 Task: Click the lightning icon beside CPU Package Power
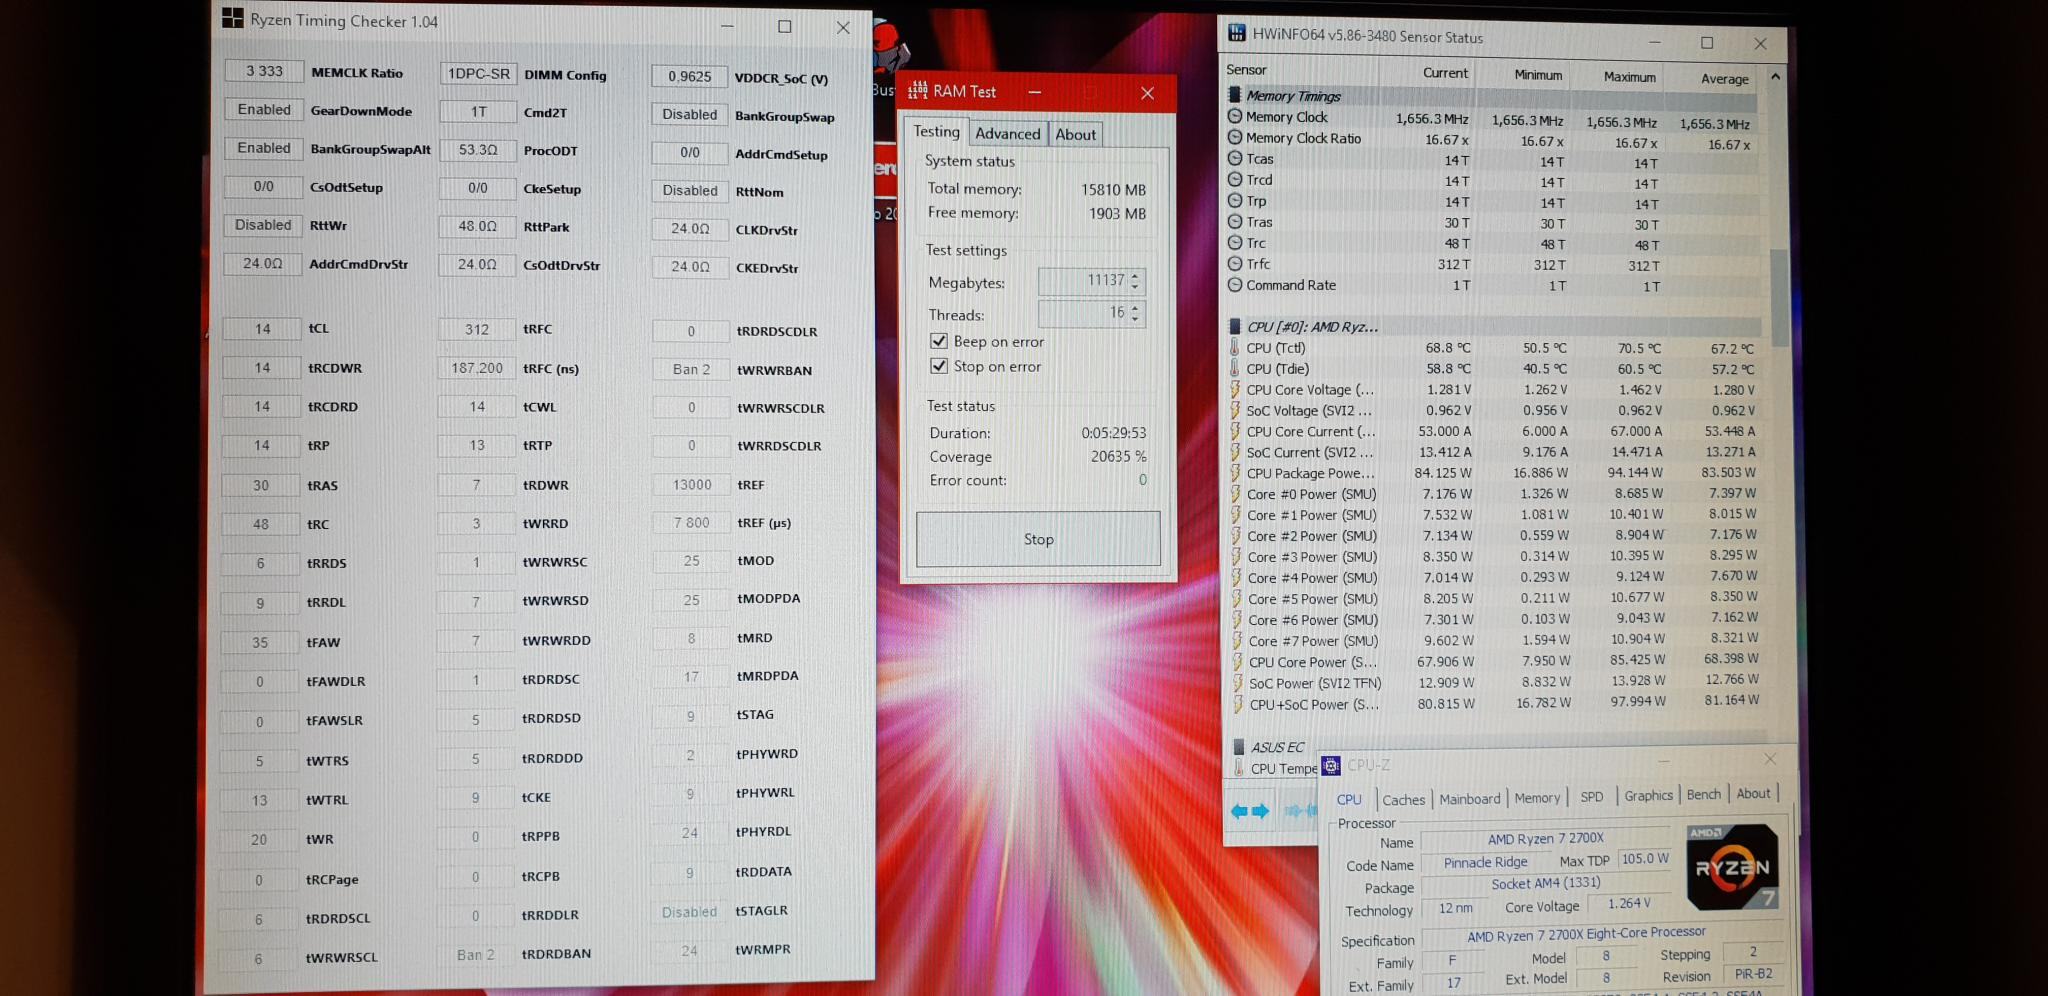click(x=1236, y=473)
